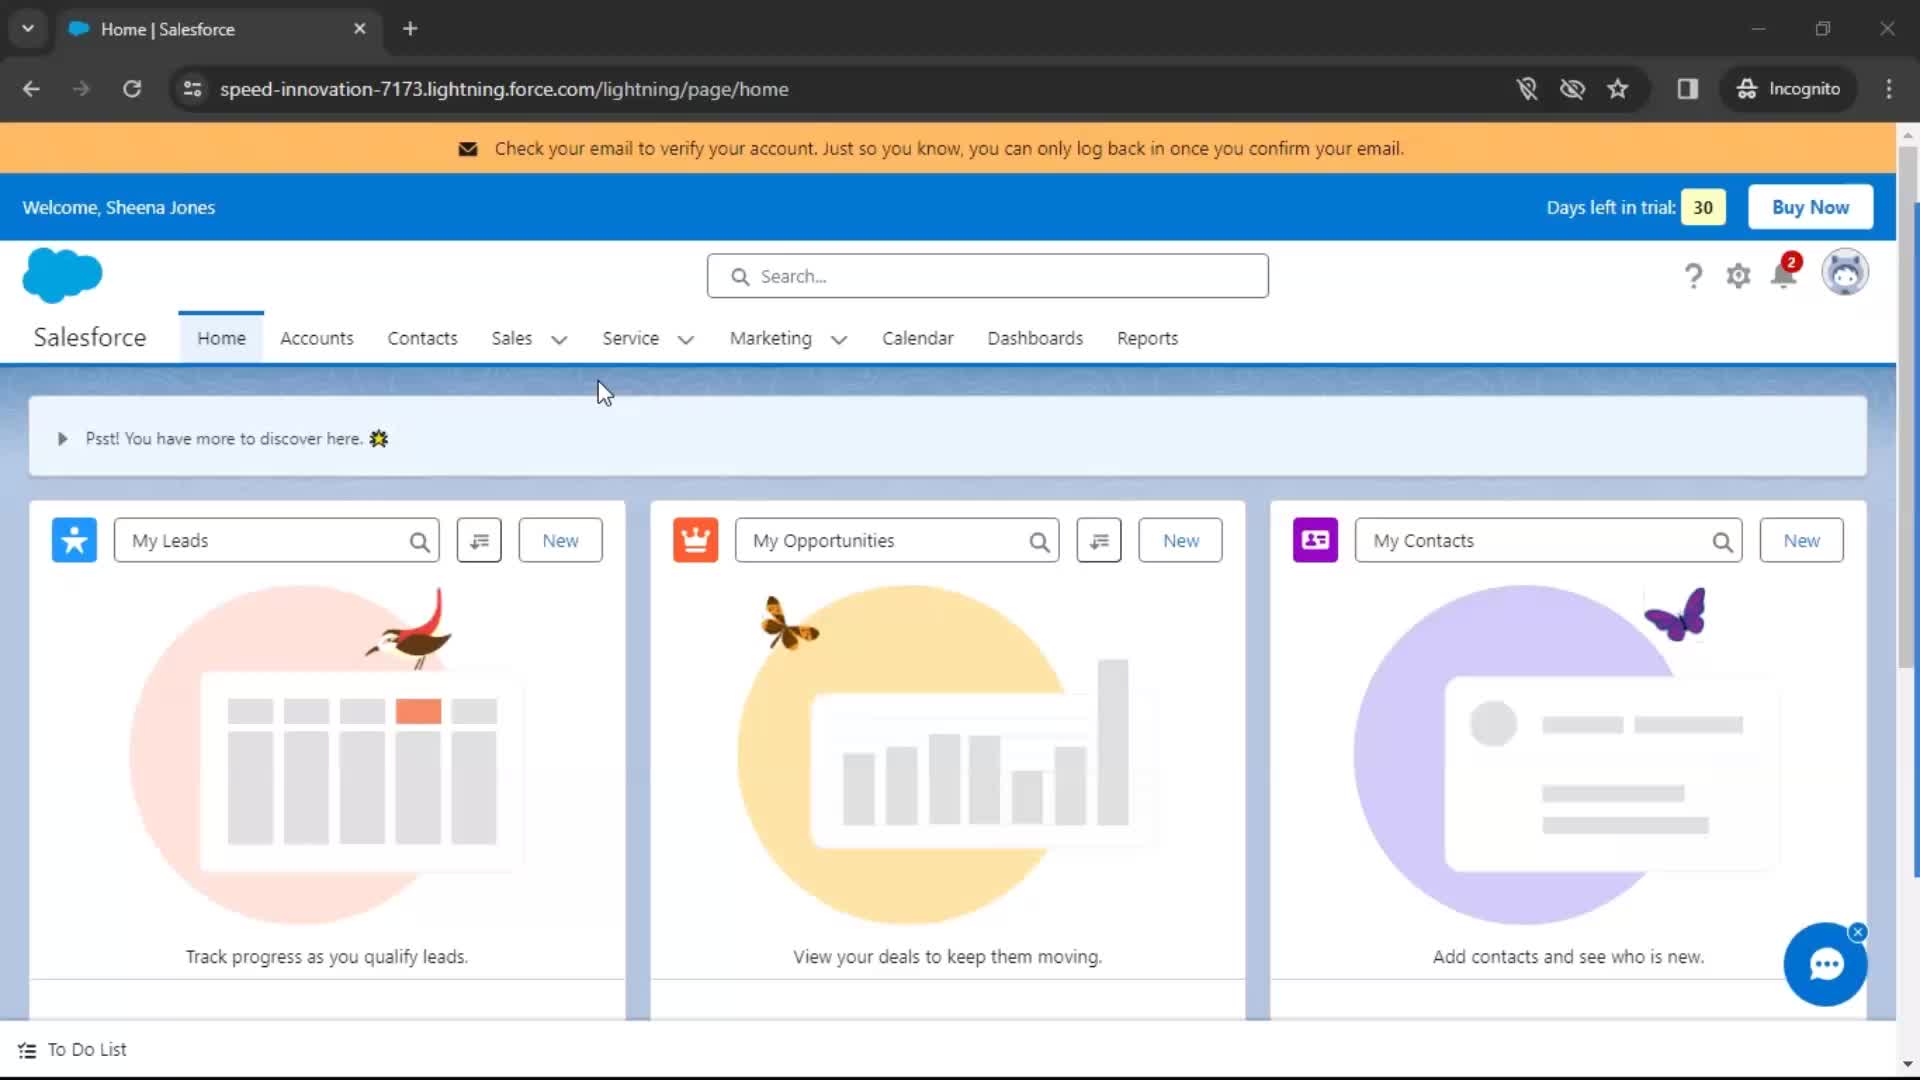Click the My Opportunities crown icon

(695, 540)
